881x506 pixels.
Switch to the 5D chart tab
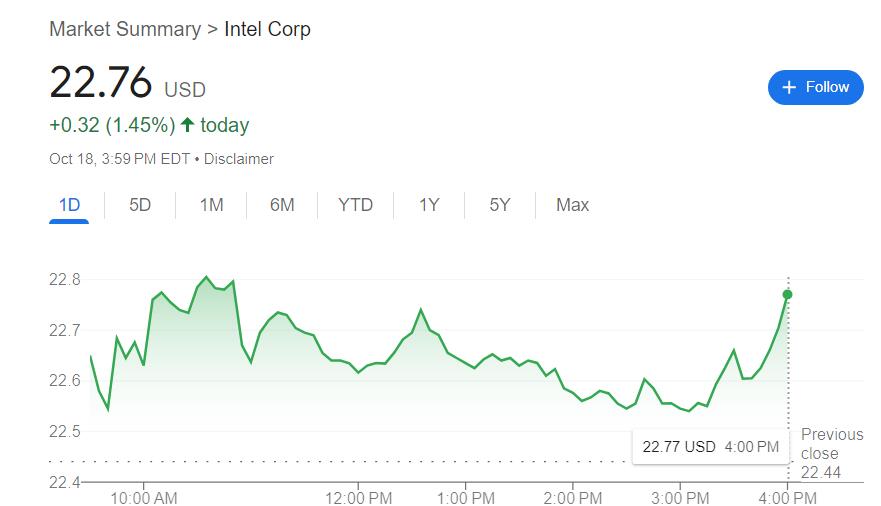[x=140, y=205]
